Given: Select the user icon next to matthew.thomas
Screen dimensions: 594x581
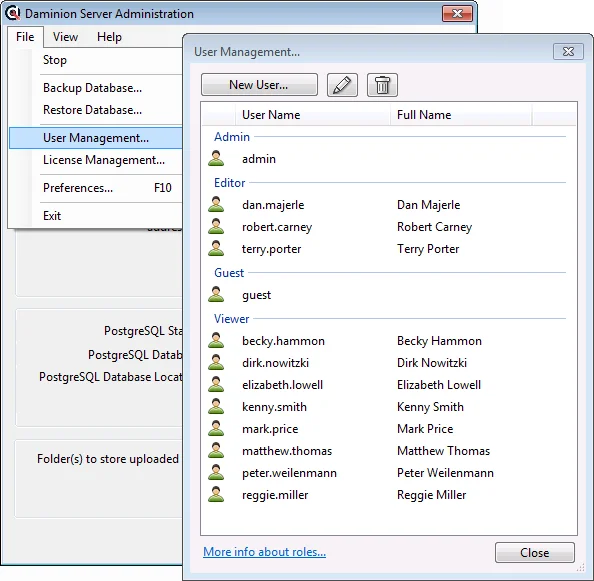Looking at the screenshot, I should point(216,450).
